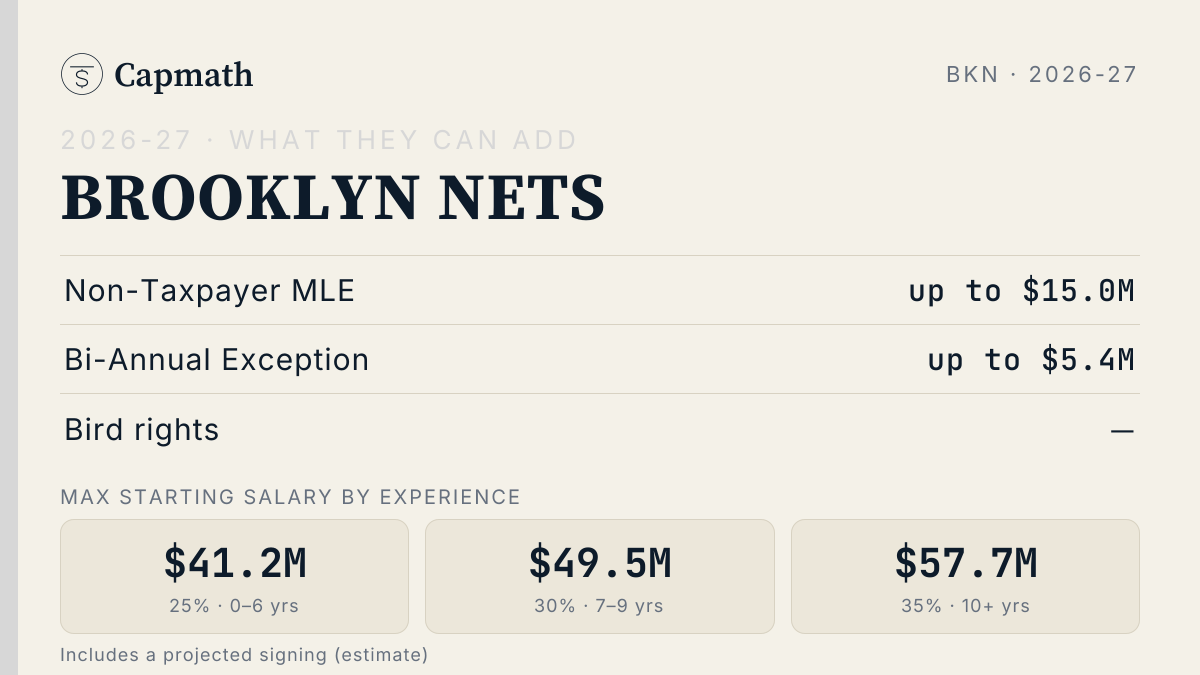Click the 30% · 7–9 yrs caption

point(600,606)
